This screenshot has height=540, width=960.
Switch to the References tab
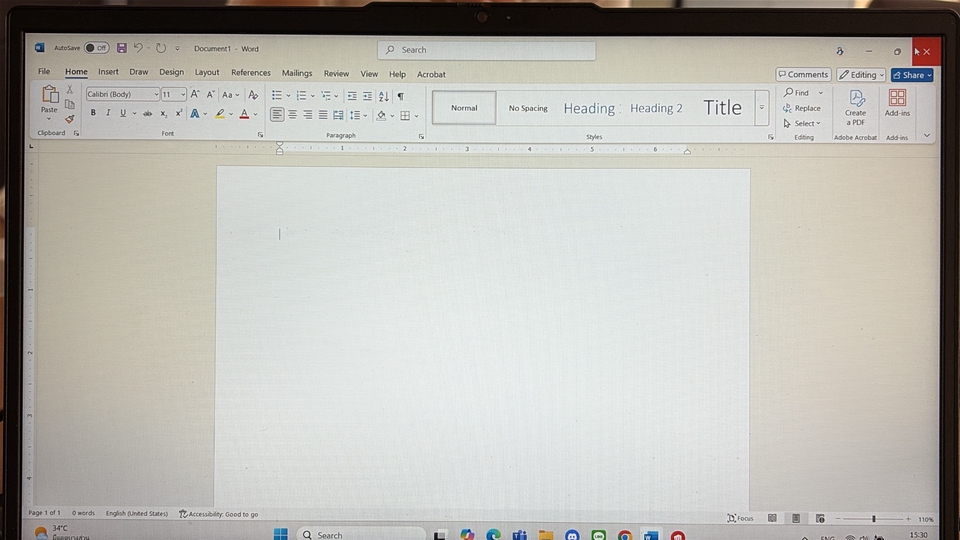250,73
